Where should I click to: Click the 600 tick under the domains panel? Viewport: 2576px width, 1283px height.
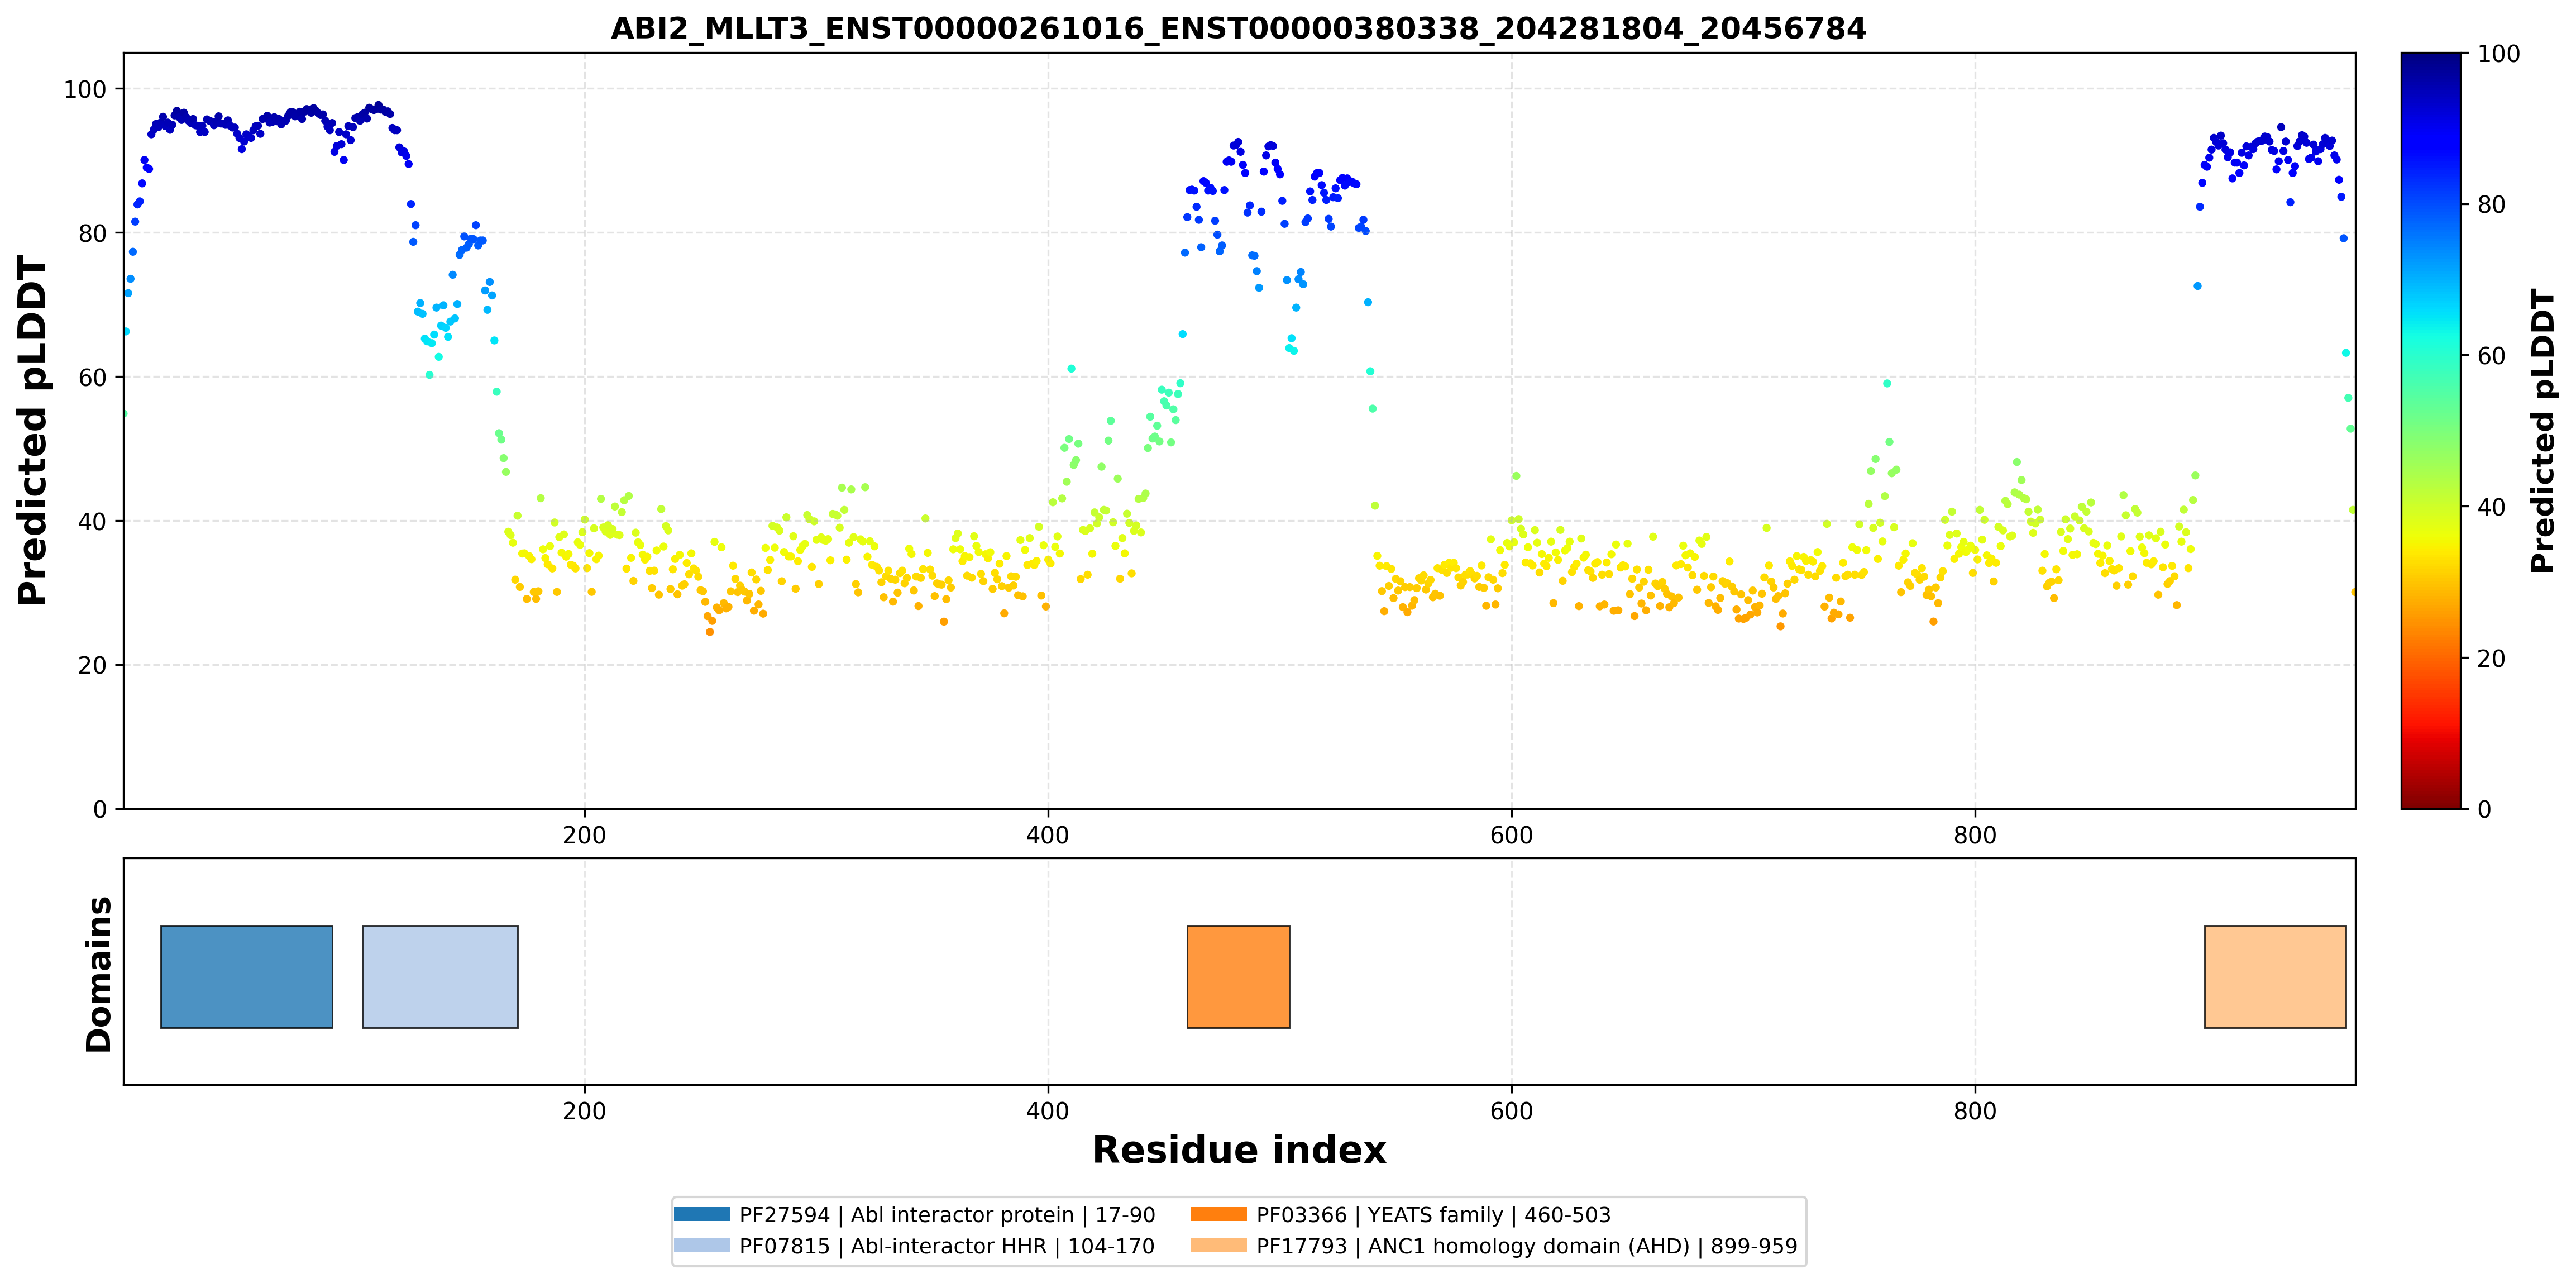click(1511, 1111)
